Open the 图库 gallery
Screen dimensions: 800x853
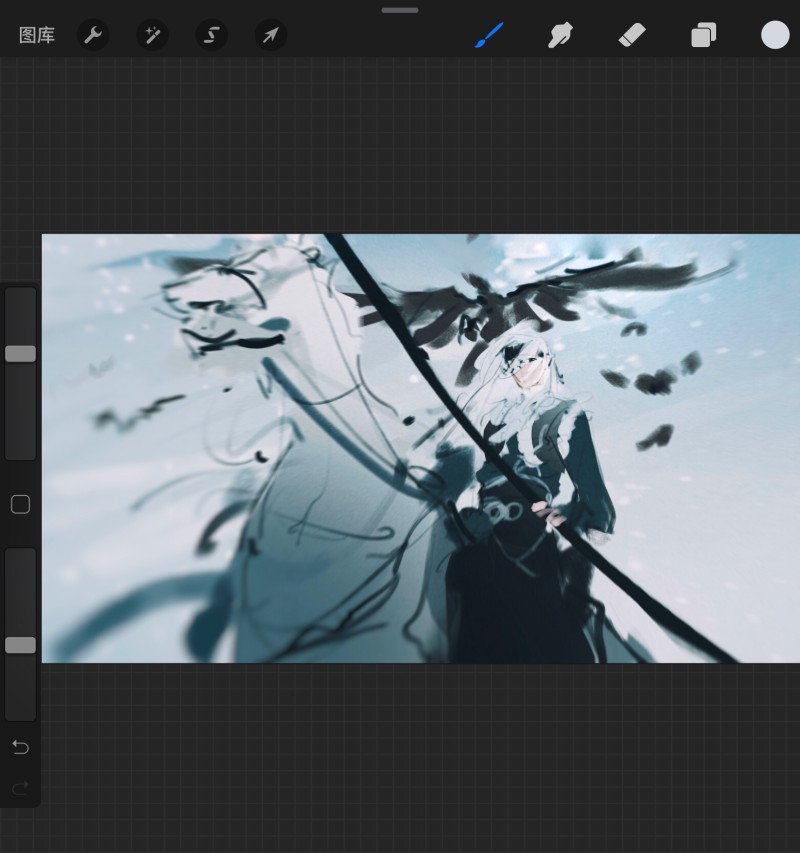coord(37,35)
